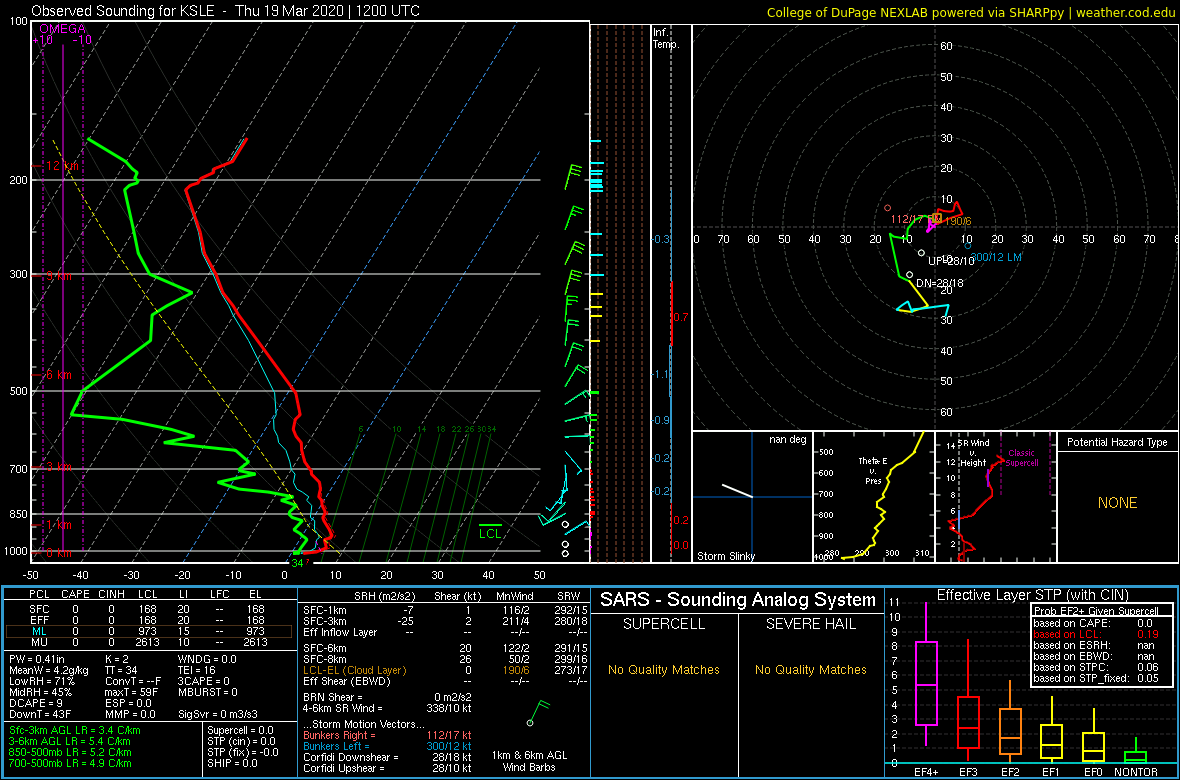Click the 'based on STPC:' probability row
This screenshot has width=1180, height=780.
click(1098, 666)
